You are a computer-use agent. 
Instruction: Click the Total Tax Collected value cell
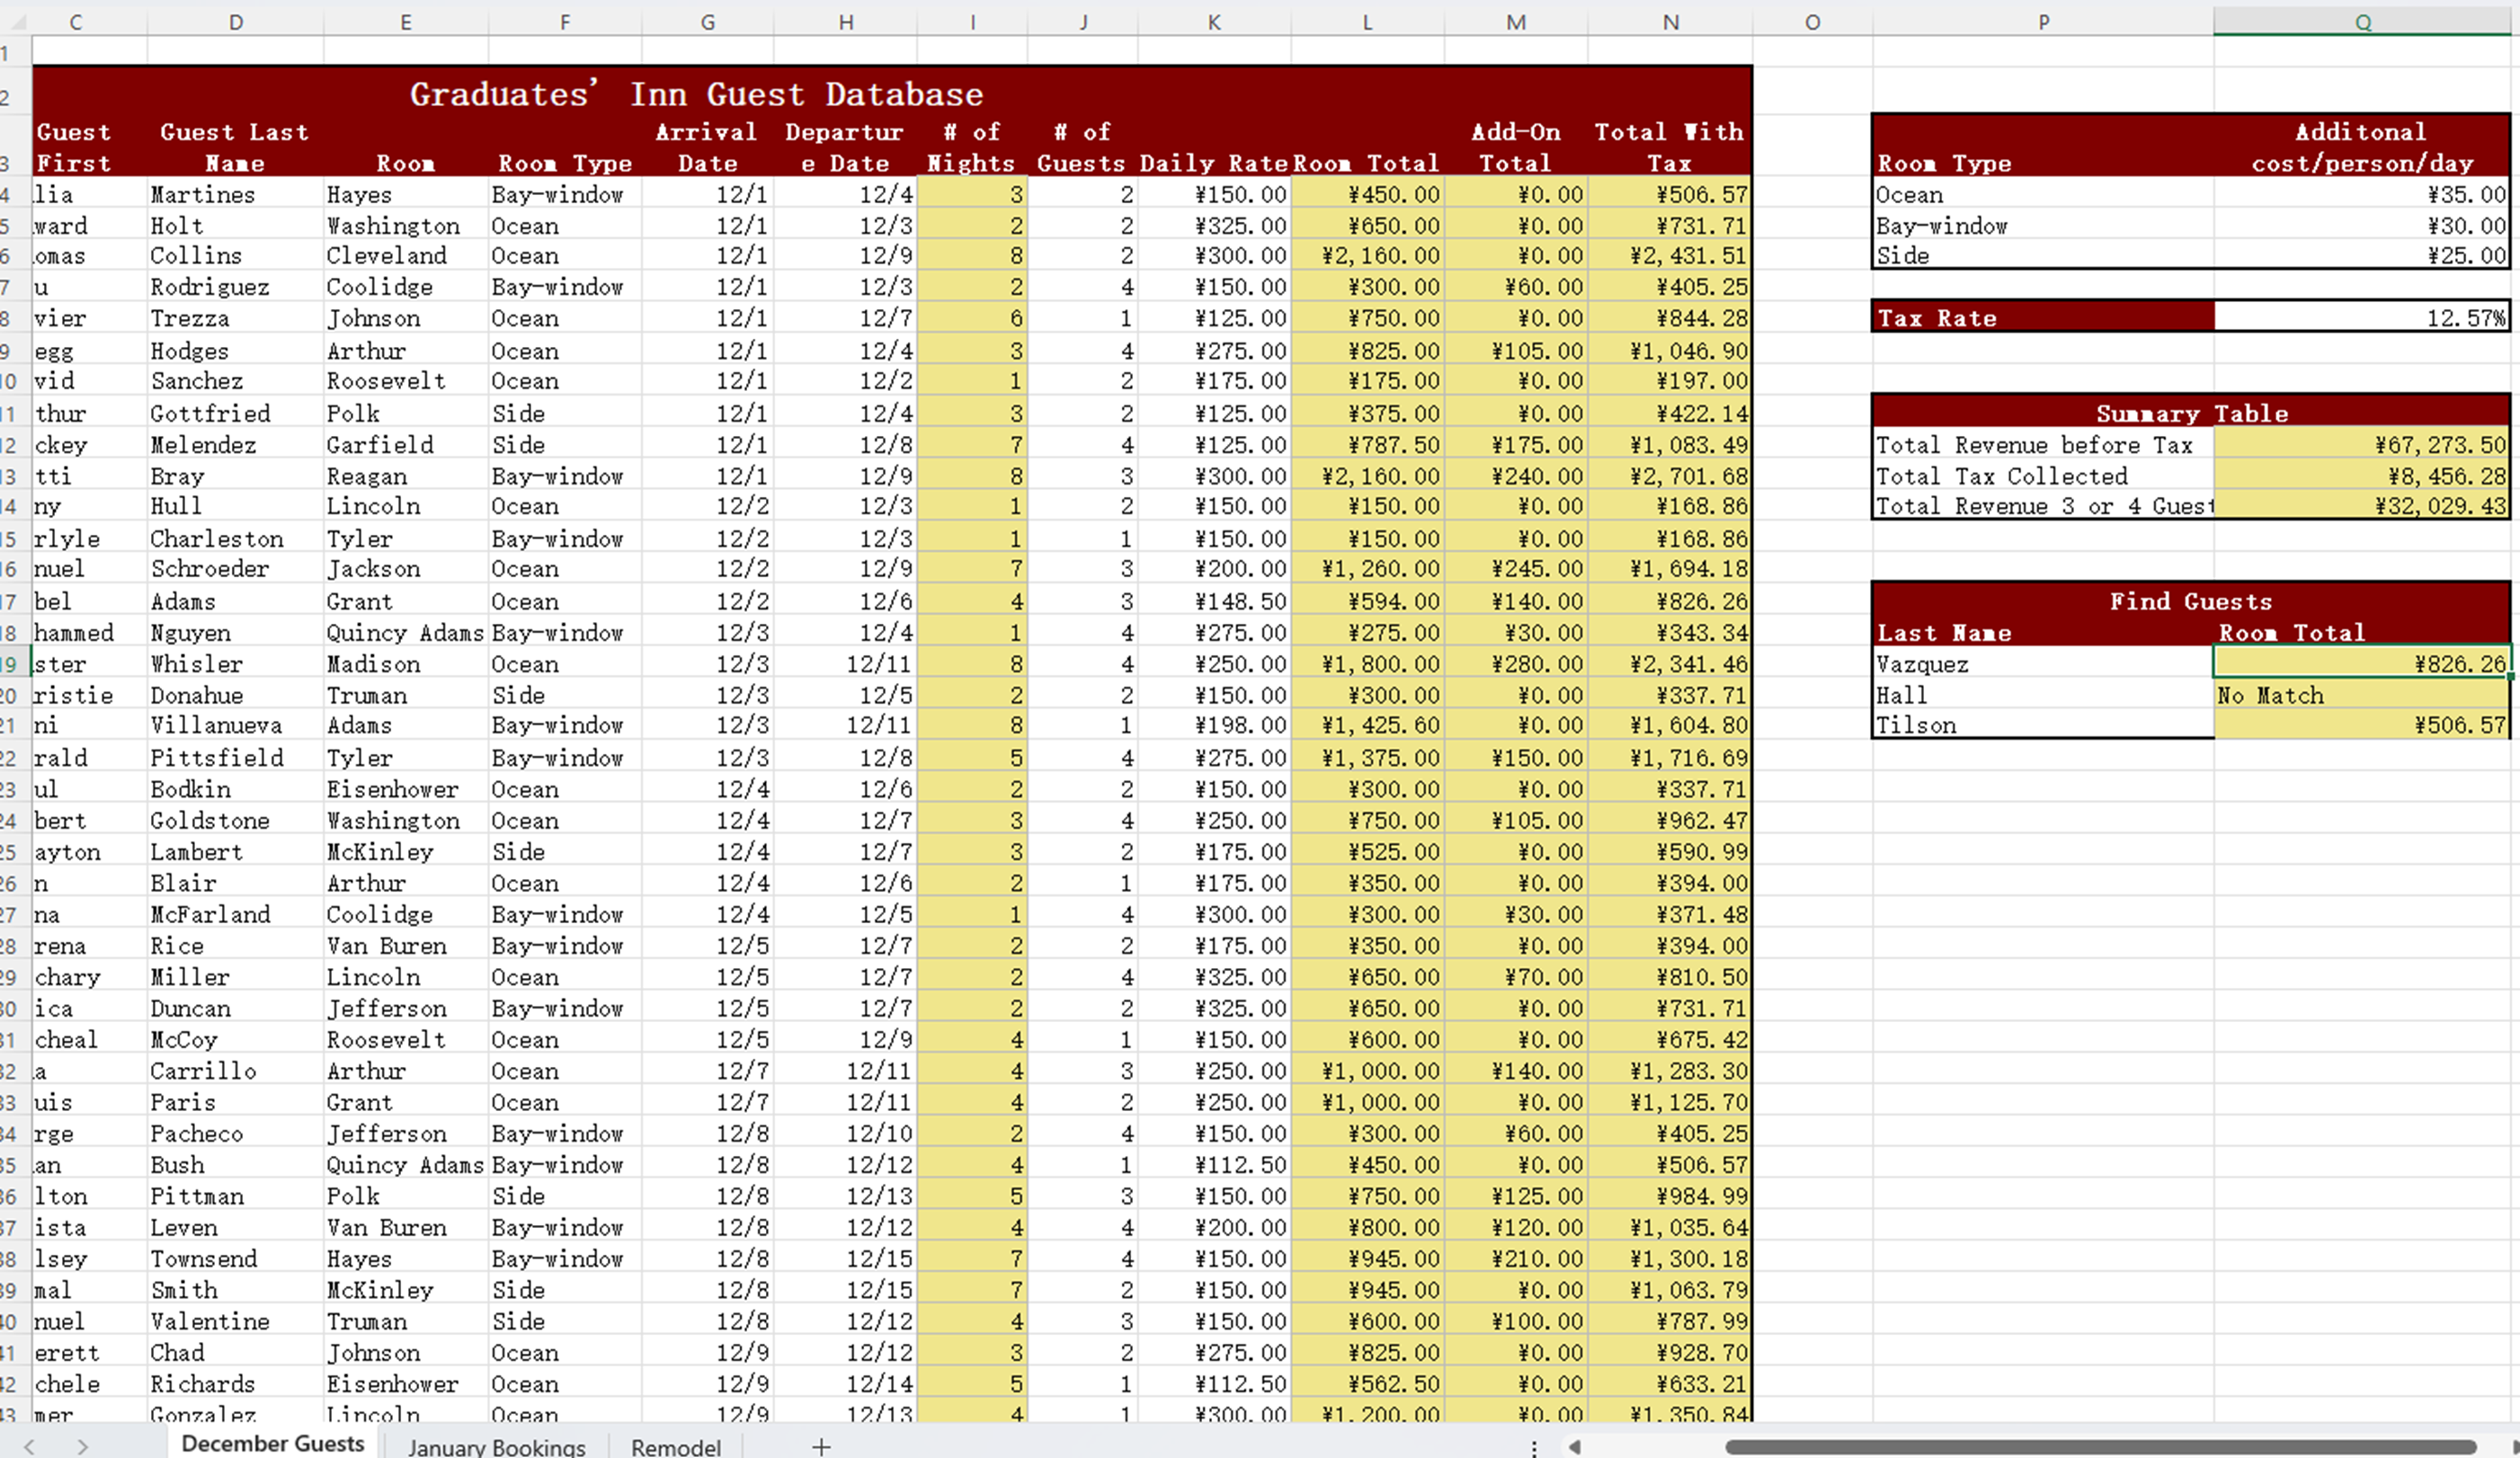(x=2362, y=476)
